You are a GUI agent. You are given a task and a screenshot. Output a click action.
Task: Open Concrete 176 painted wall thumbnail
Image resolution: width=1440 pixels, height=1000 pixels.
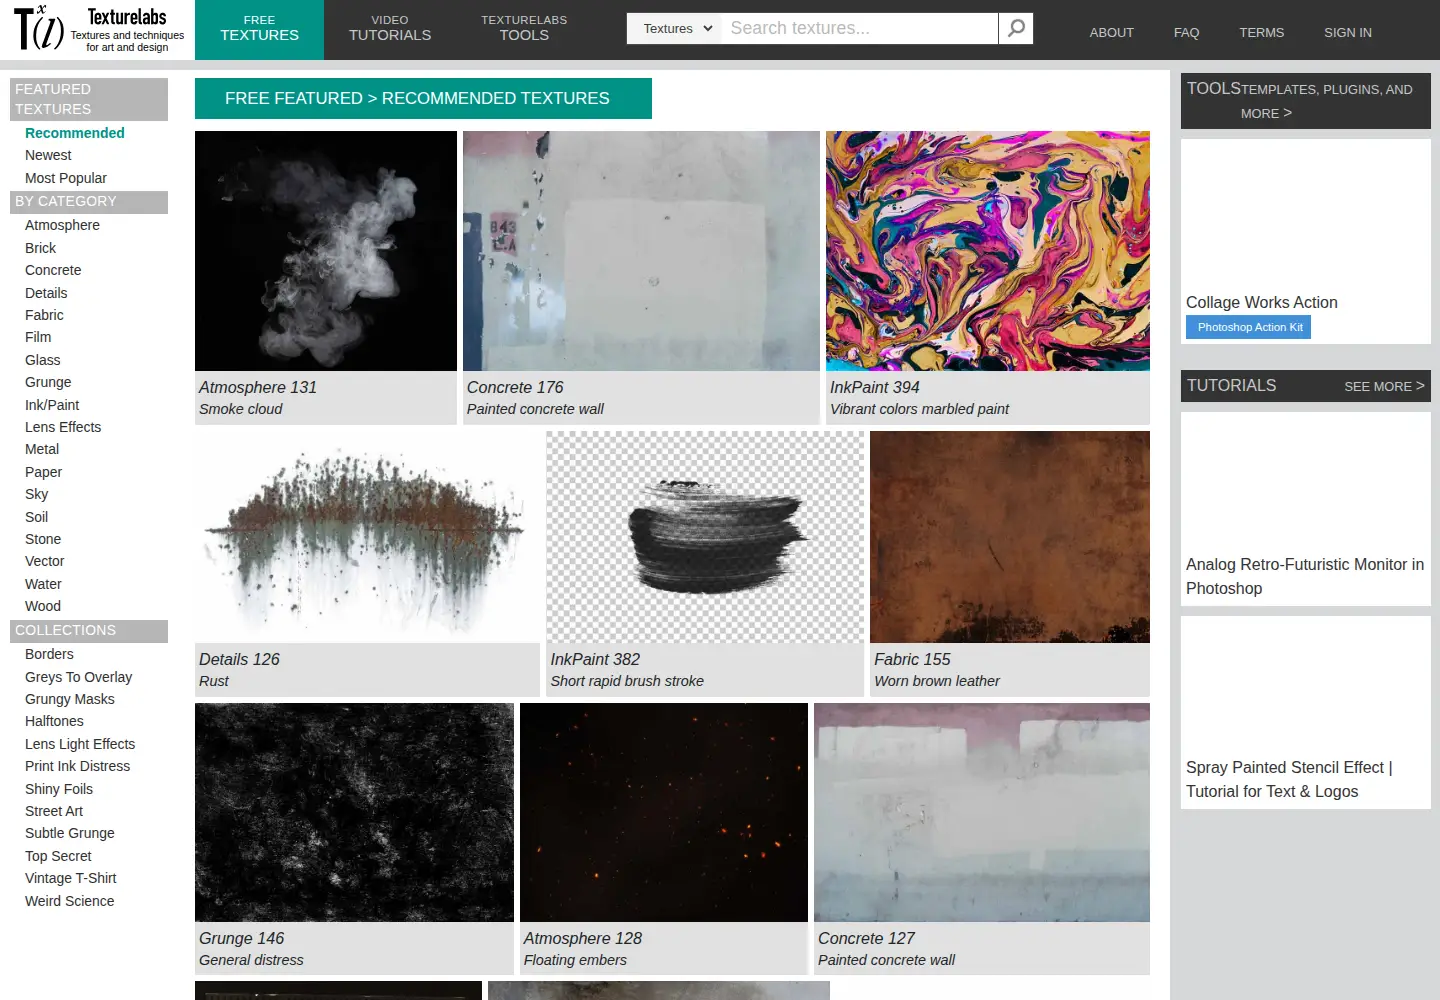click(641, 251)
